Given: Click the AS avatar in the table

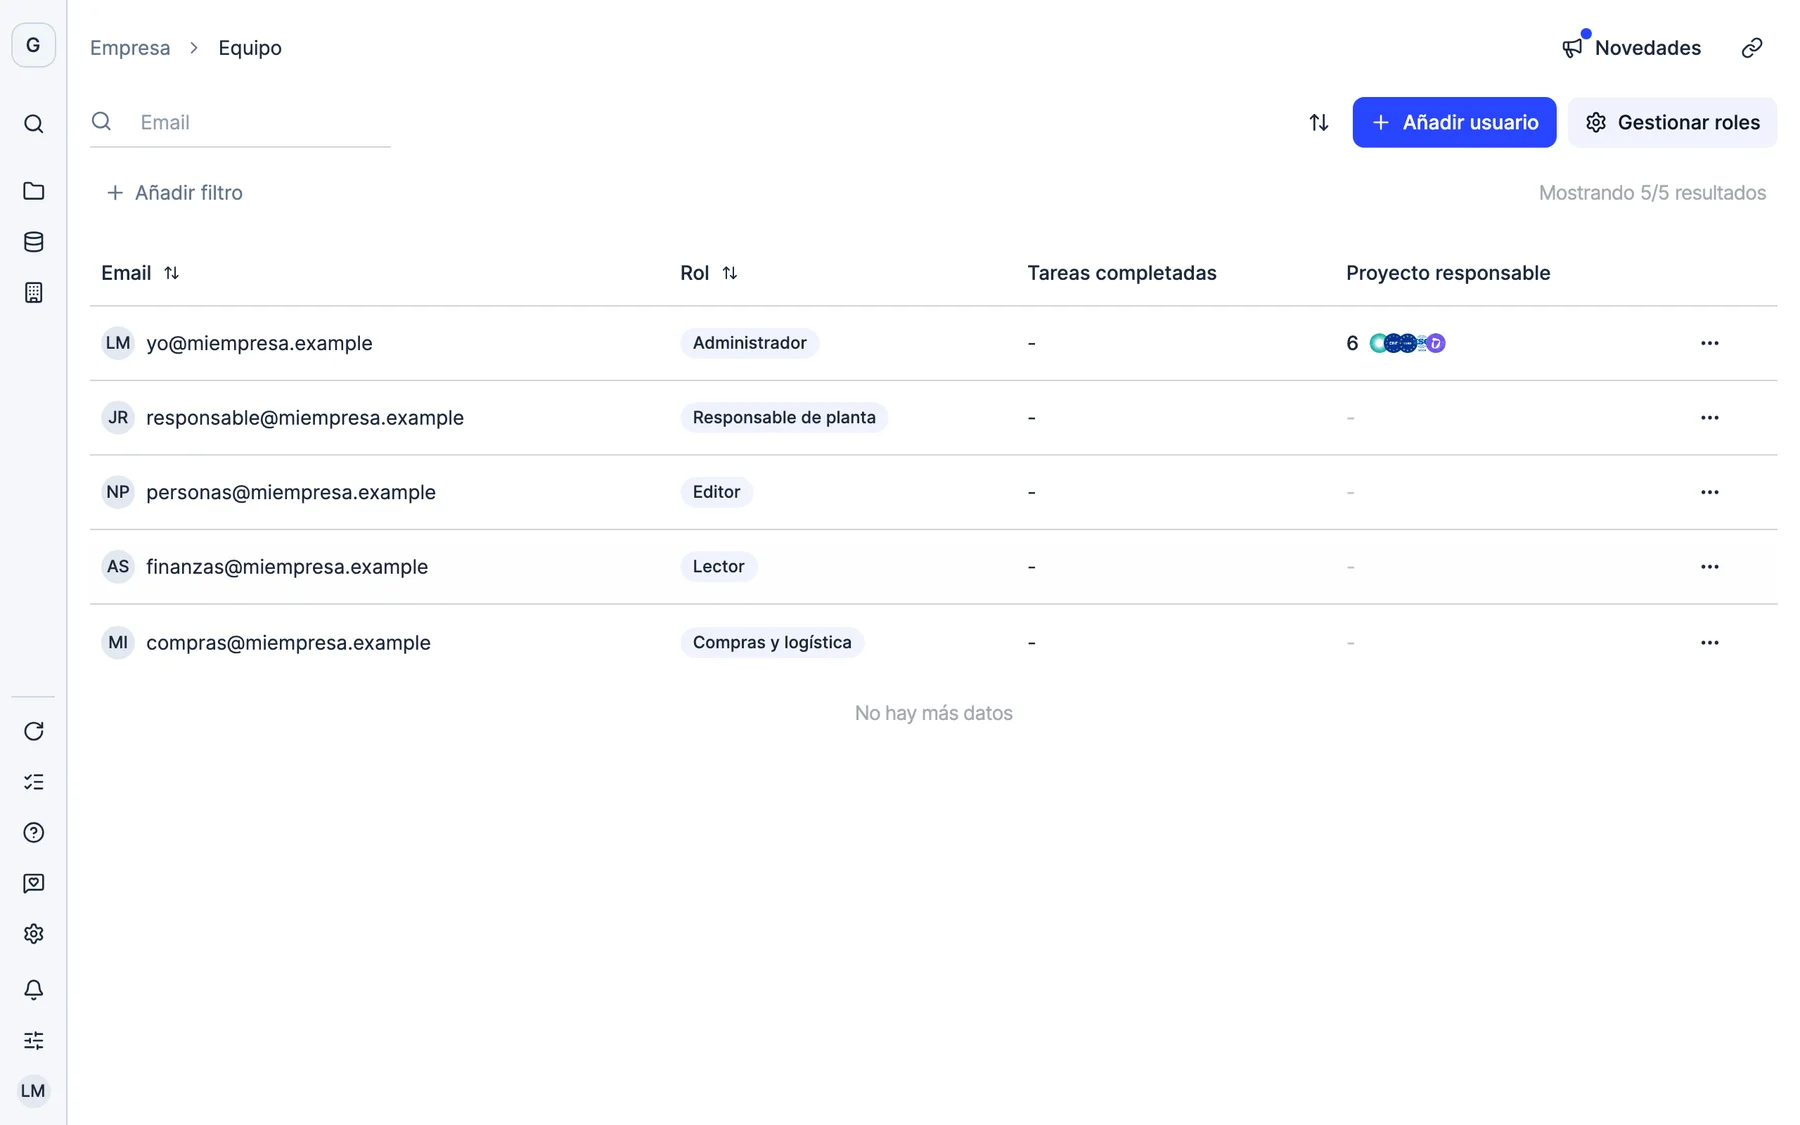Looking at the screenshot, I should 118,567.
